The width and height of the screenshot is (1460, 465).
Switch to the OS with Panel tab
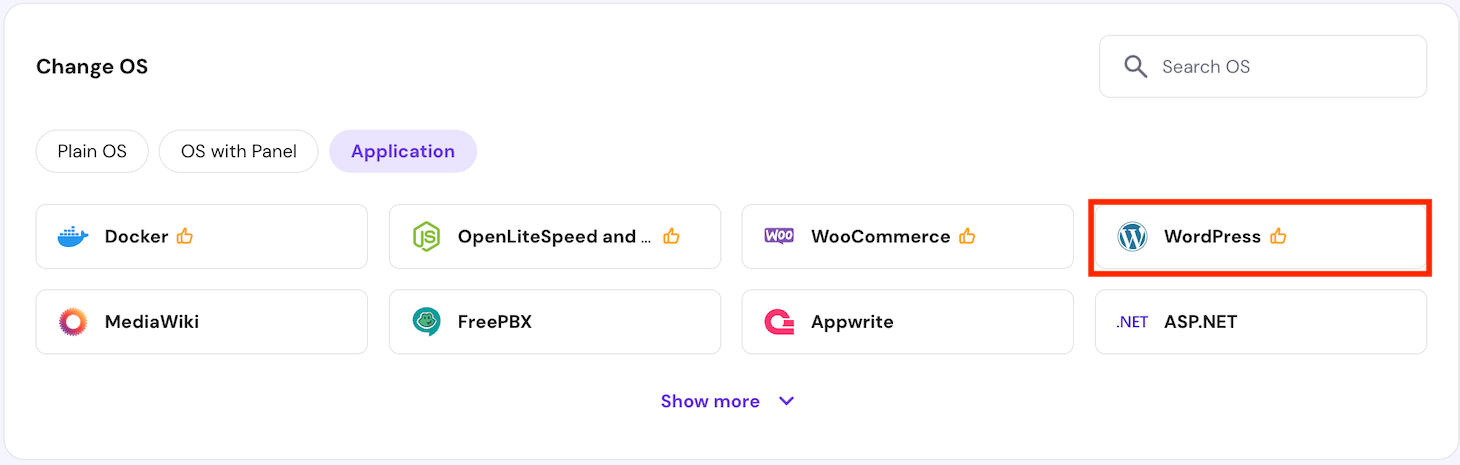[239, 152]
